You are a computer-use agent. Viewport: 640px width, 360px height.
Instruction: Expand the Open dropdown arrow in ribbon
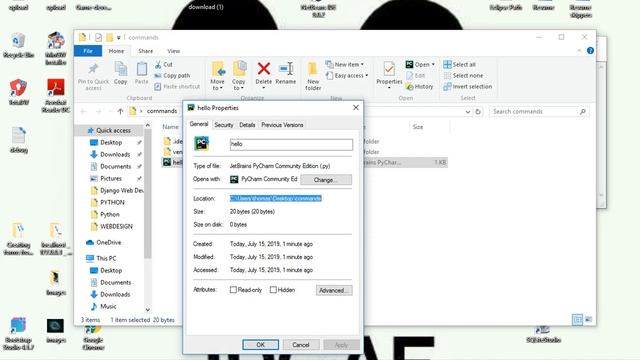pos(433,64)
